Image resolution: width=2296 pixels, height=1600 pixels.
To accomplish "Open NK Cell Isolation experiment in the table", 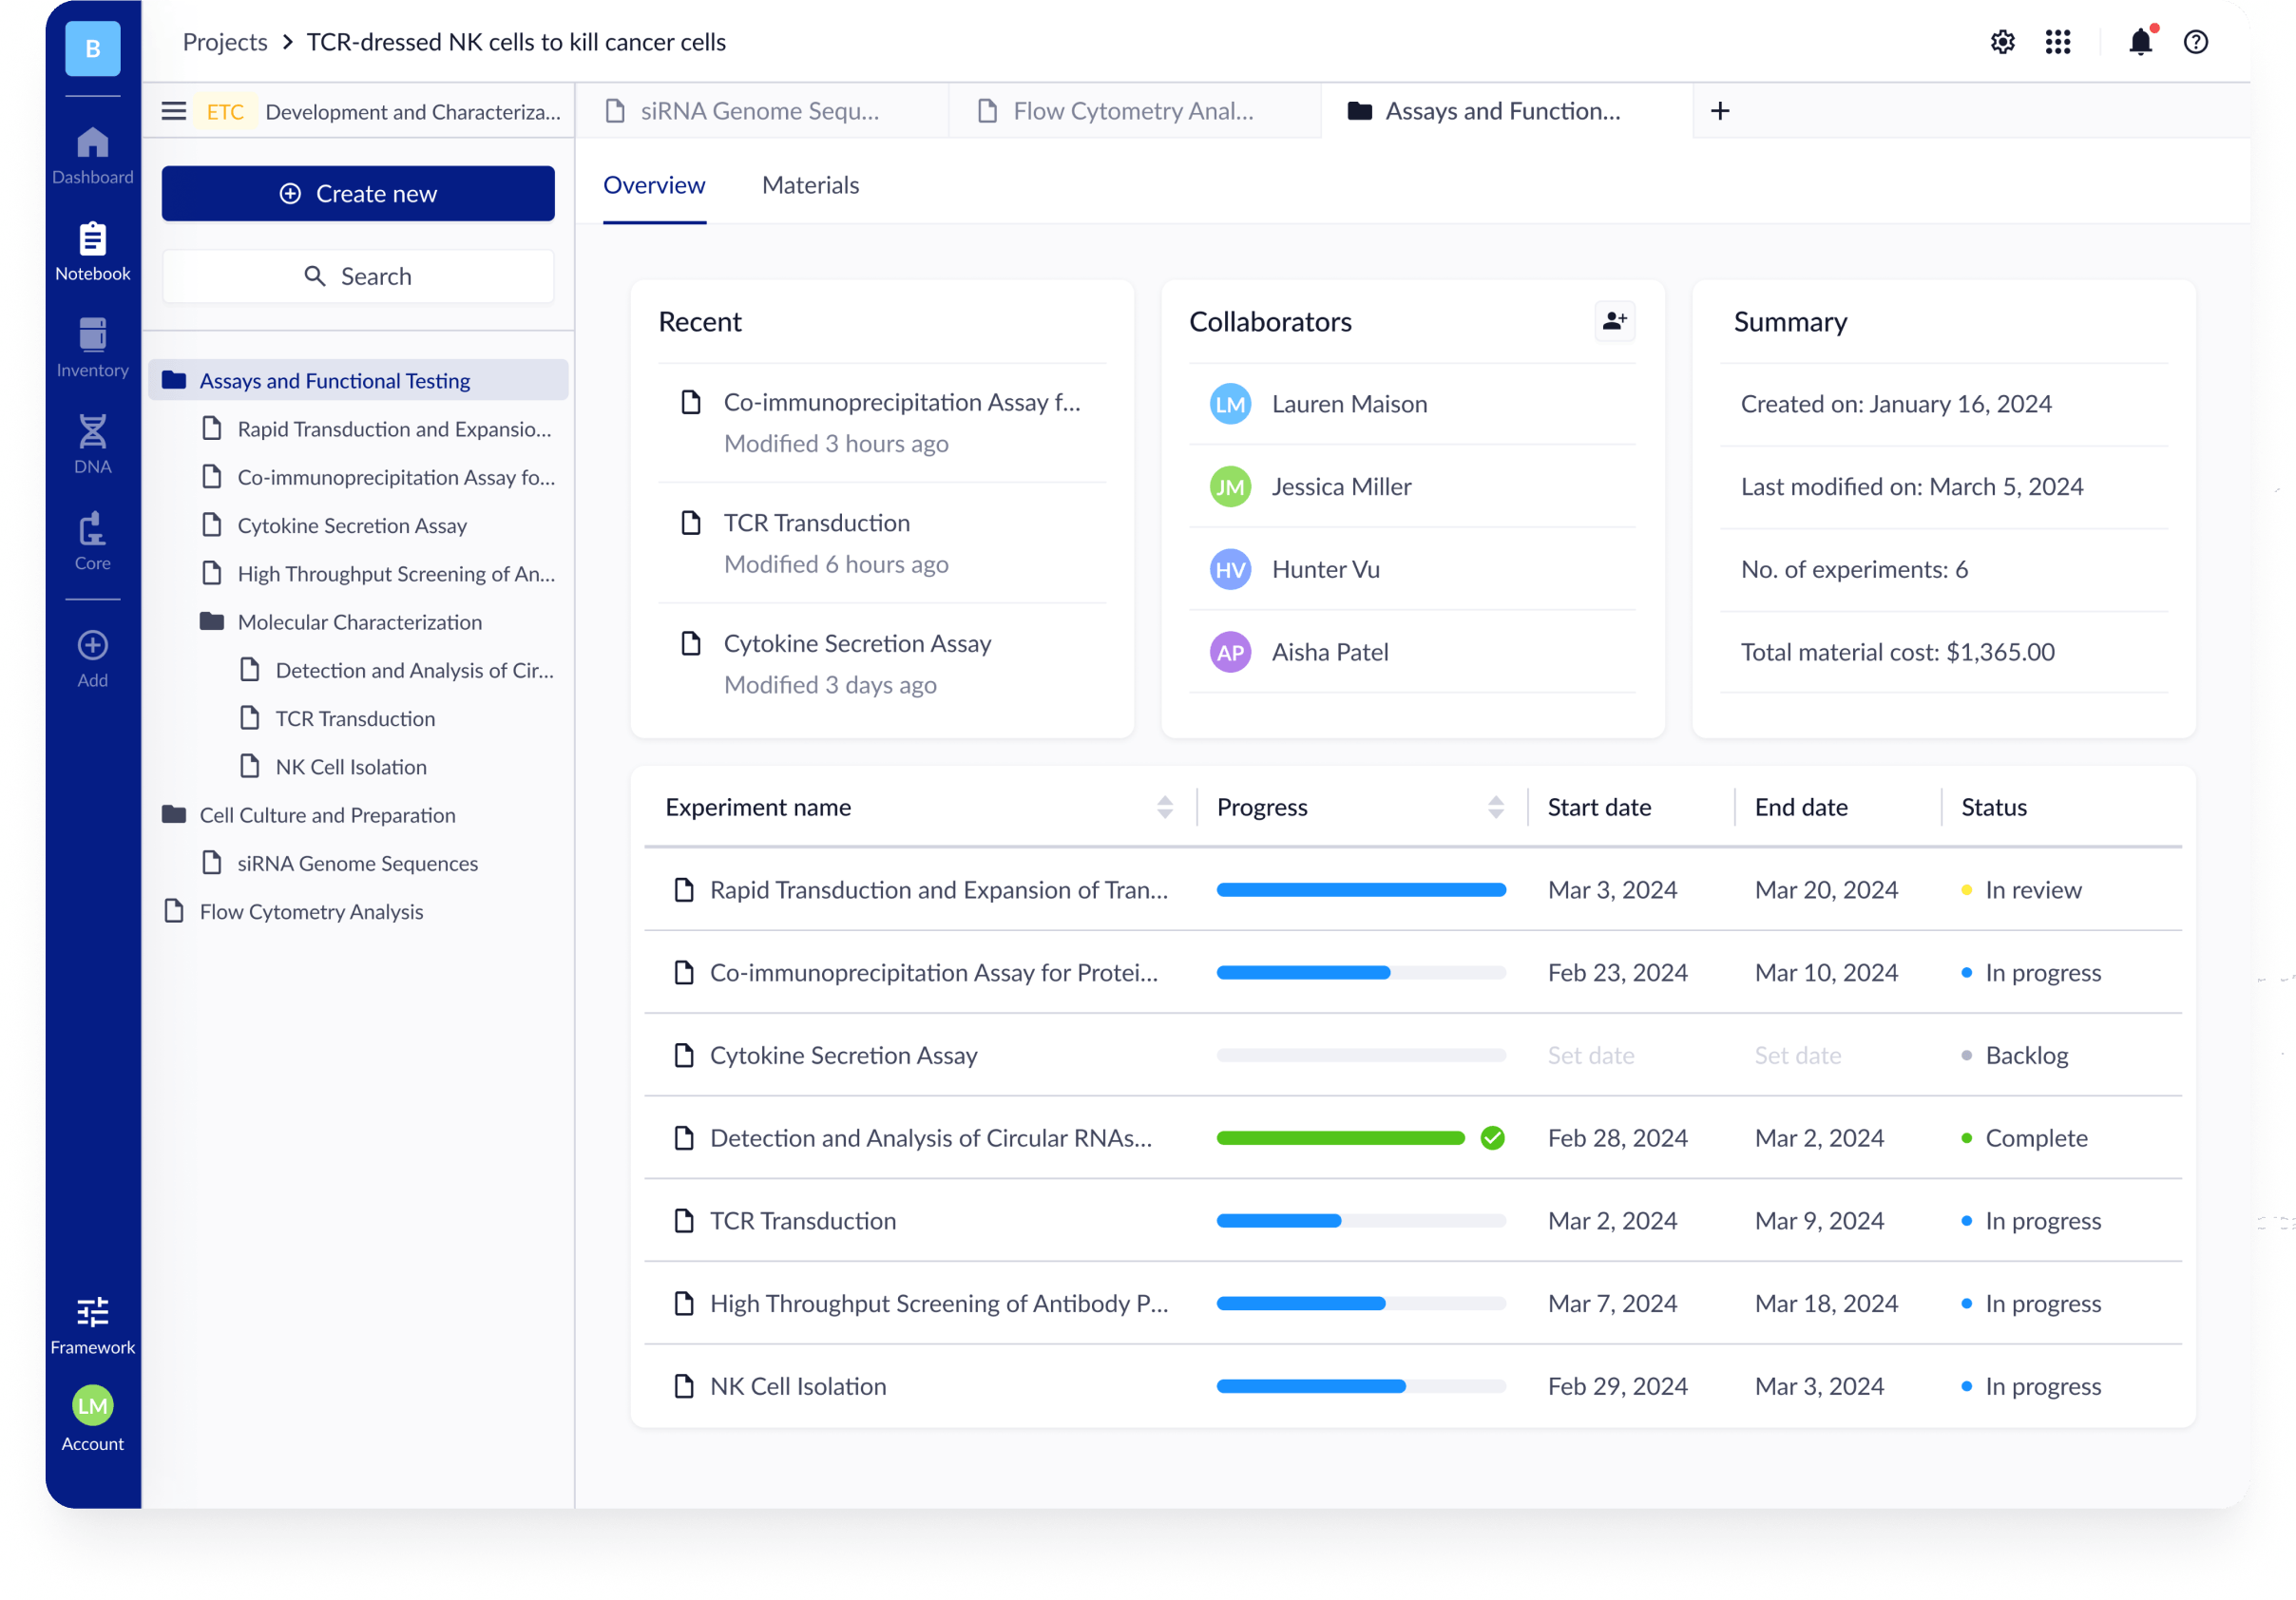I will (797, 1386).
